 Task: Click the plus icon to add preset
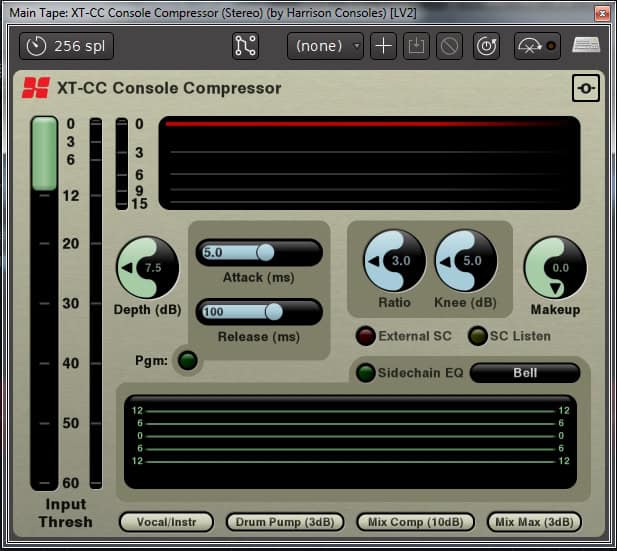tap(383, 46)
